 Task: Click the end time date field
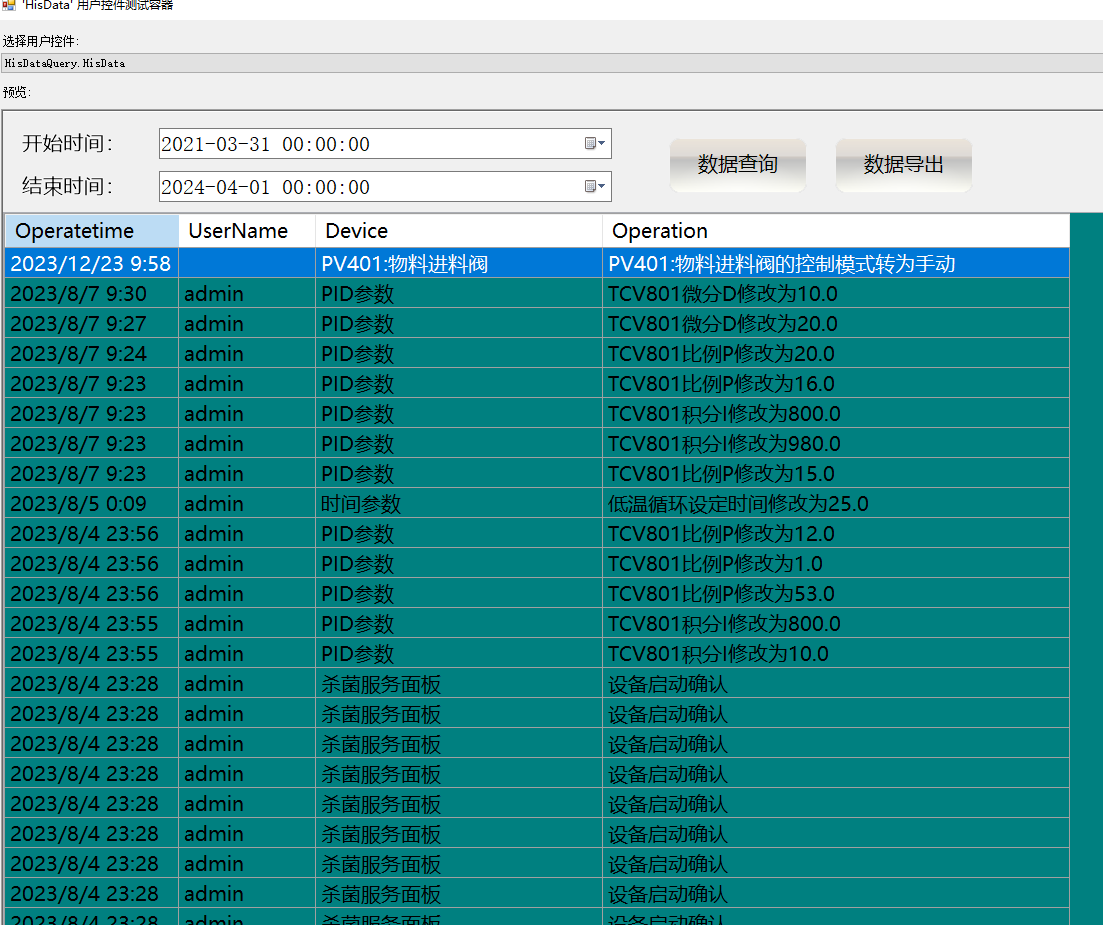click(370, 187)
